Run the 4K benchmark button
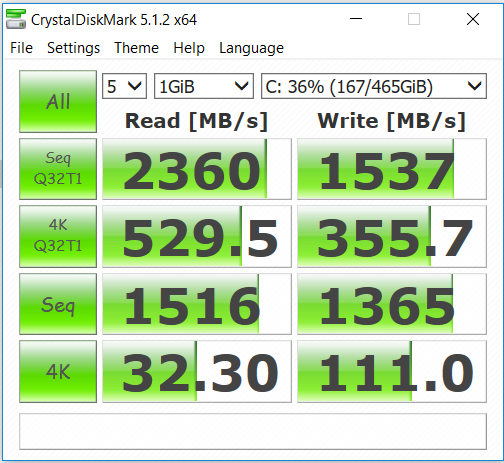 pyautogui.click(x=58, y=371)
